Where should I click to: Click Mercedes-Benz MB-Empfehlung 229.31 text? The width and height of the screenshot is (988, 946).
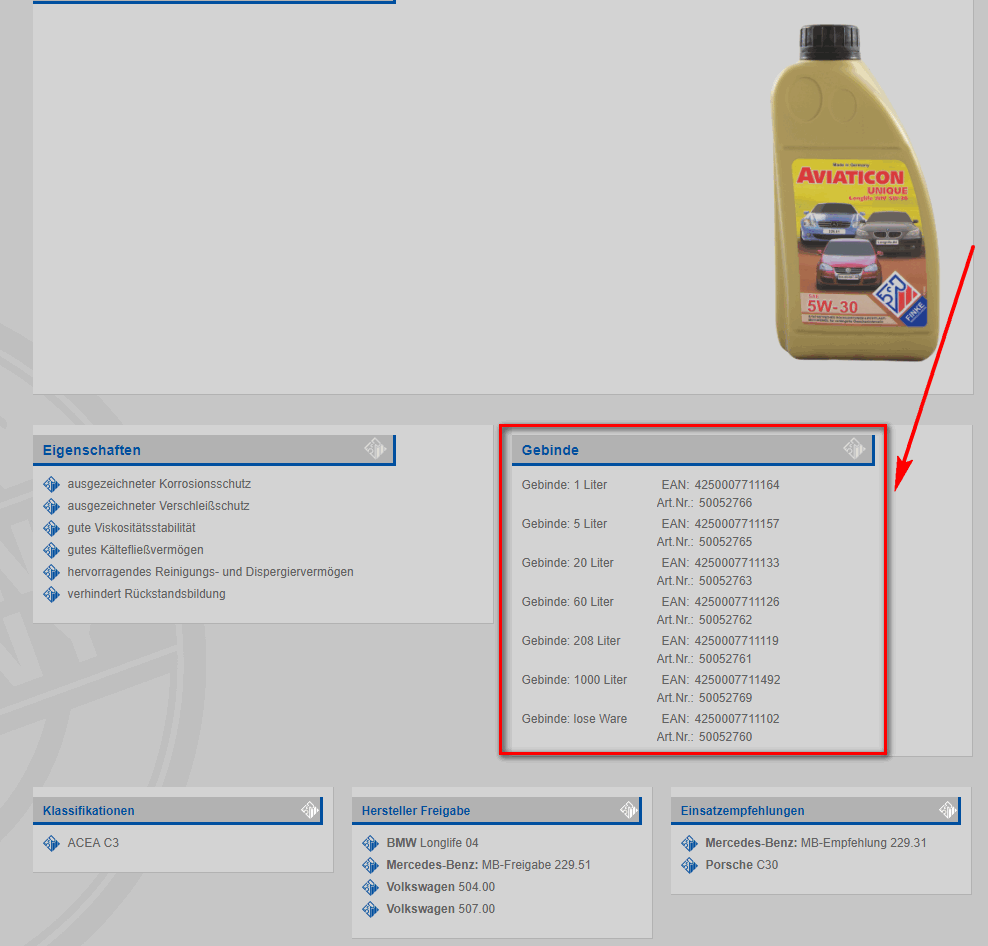coord(816,843)
